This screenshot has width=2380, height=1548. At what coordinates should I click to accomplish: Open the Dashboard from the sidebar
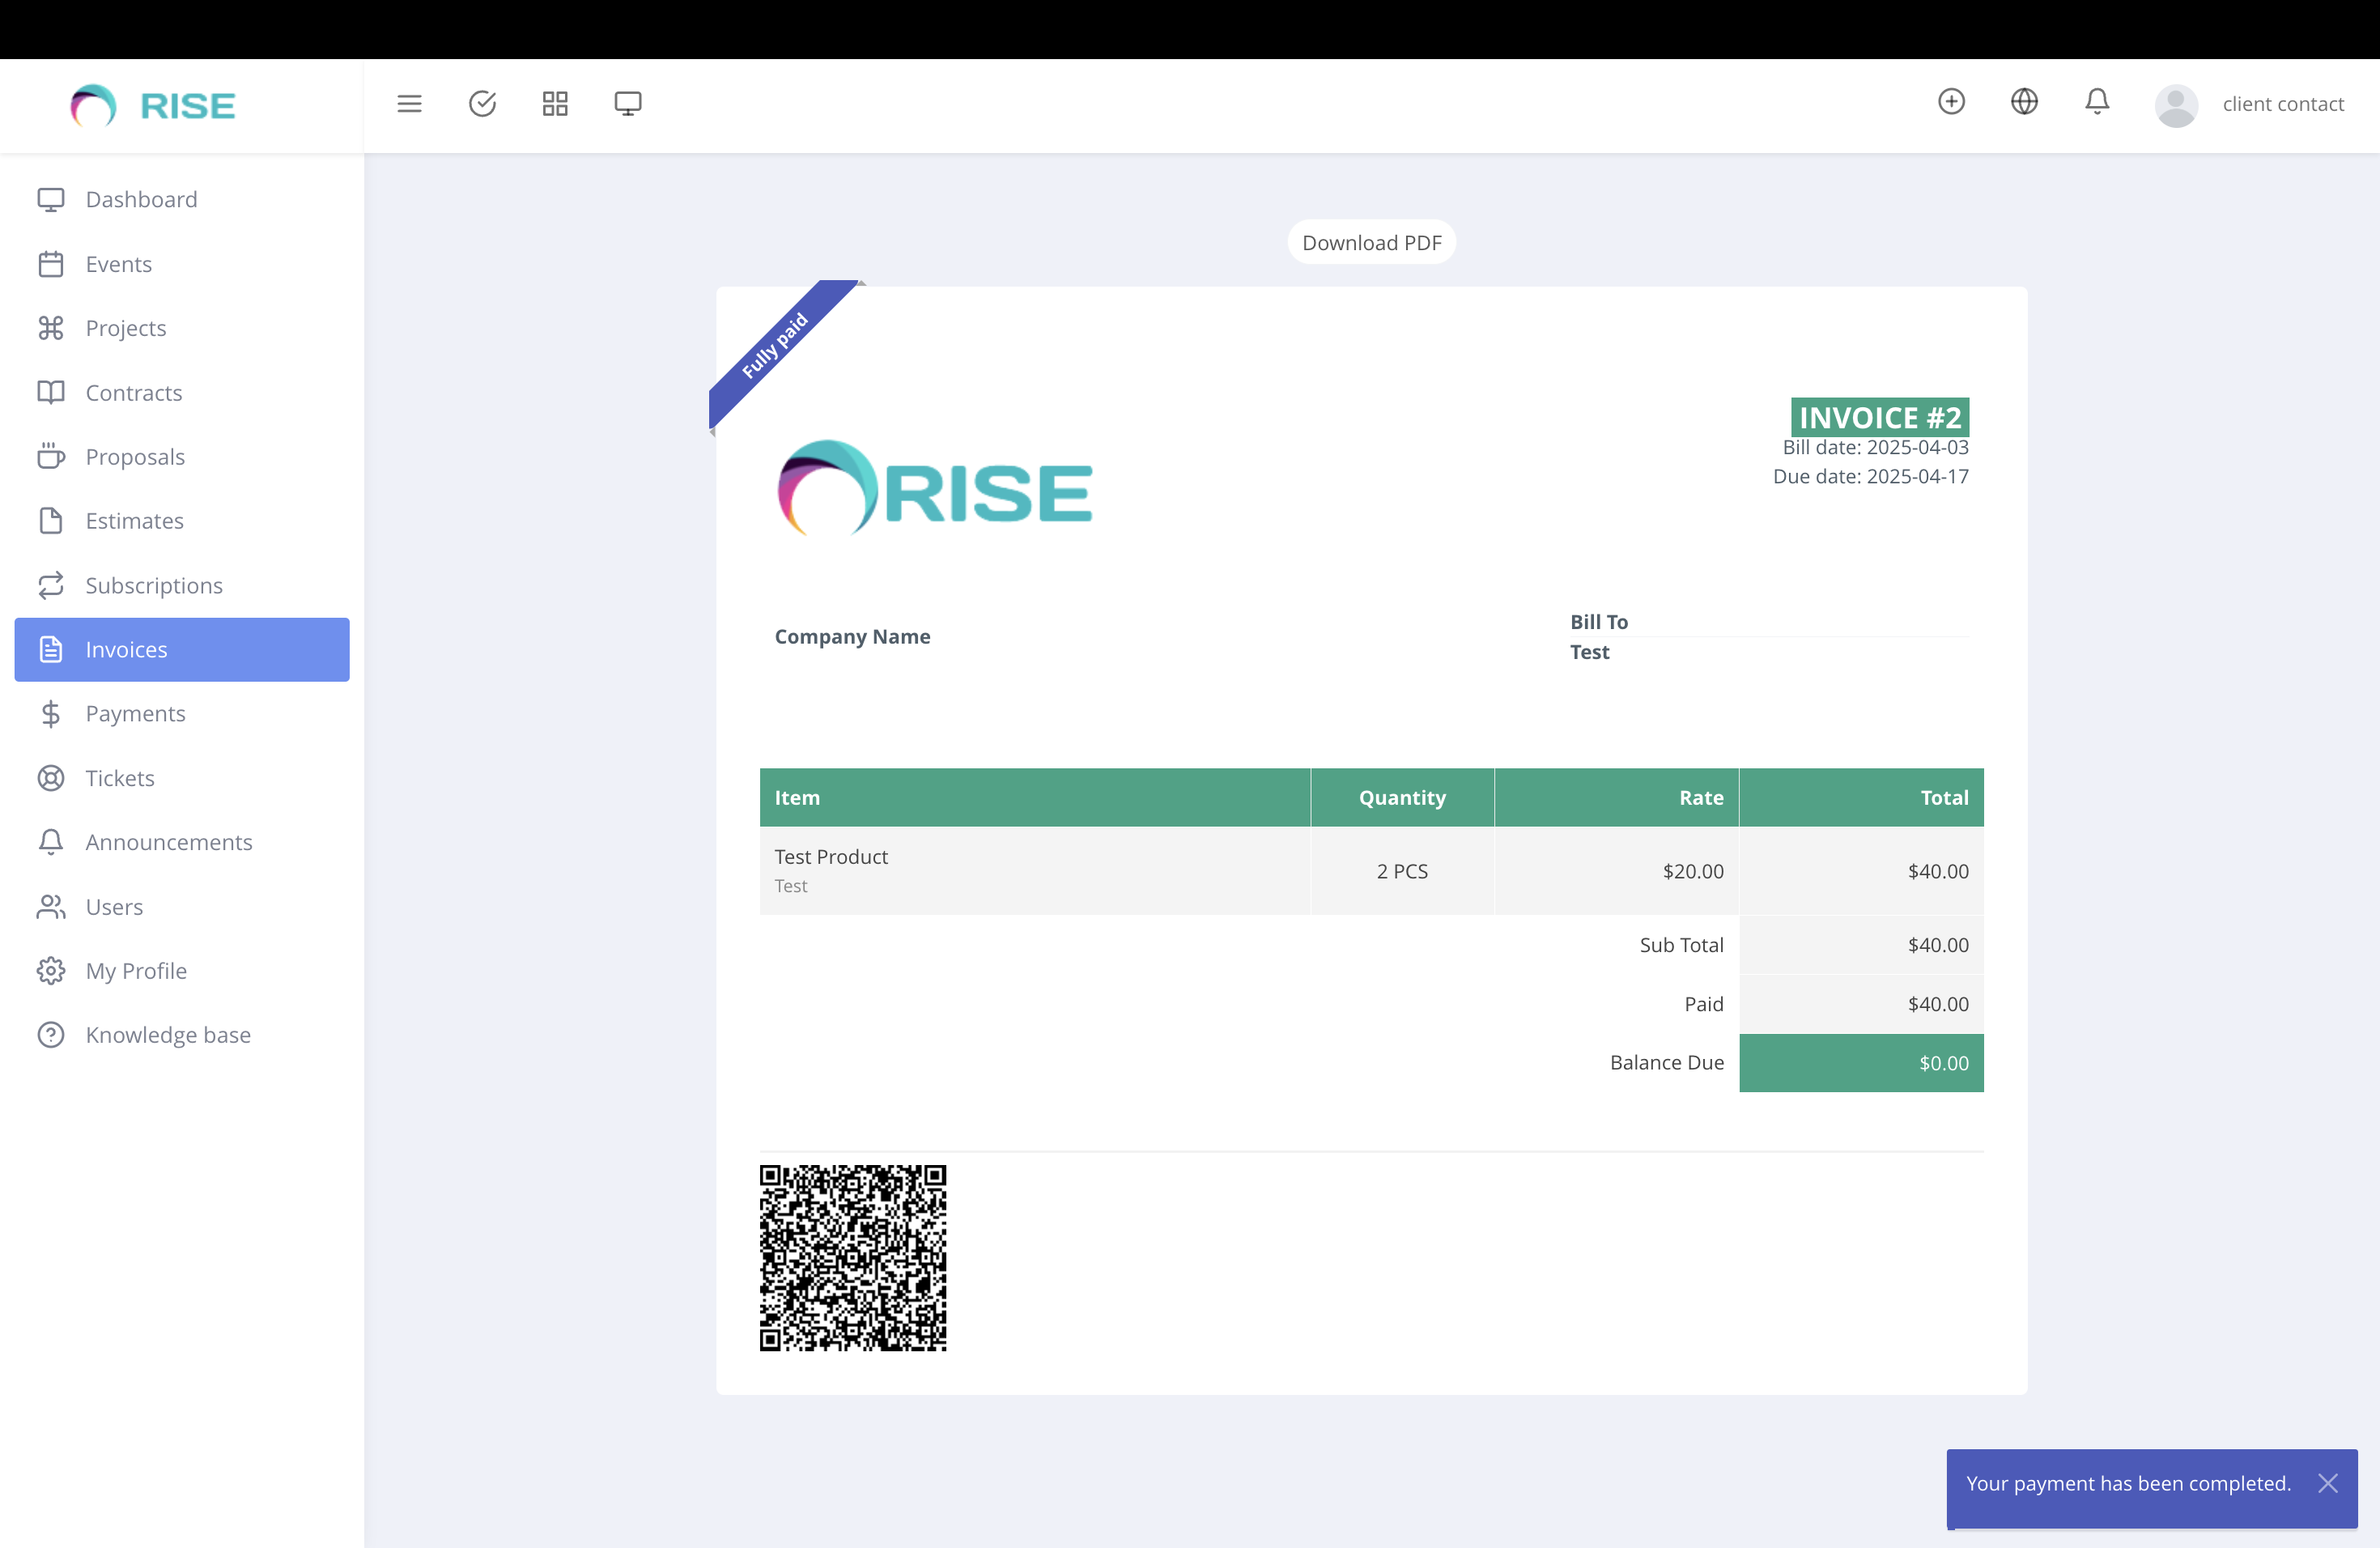(x=141, y=199)
